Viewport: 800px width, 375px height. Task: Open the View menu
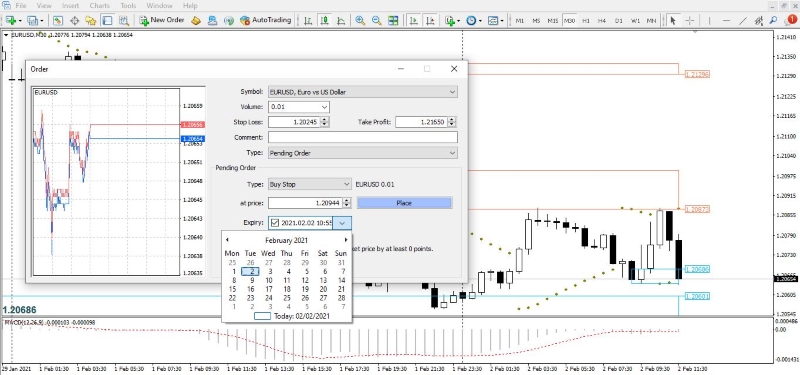pyautogui.click(x=44, y=6)
